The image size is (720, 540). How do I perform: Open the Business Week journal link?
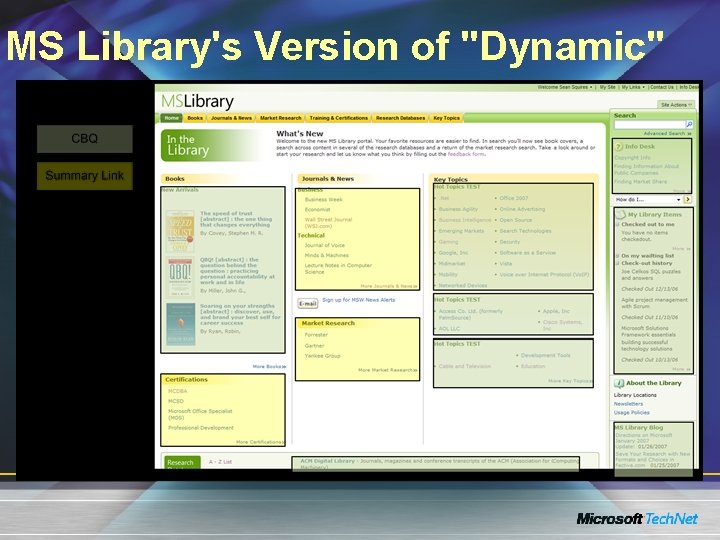[x=323, y=200]
